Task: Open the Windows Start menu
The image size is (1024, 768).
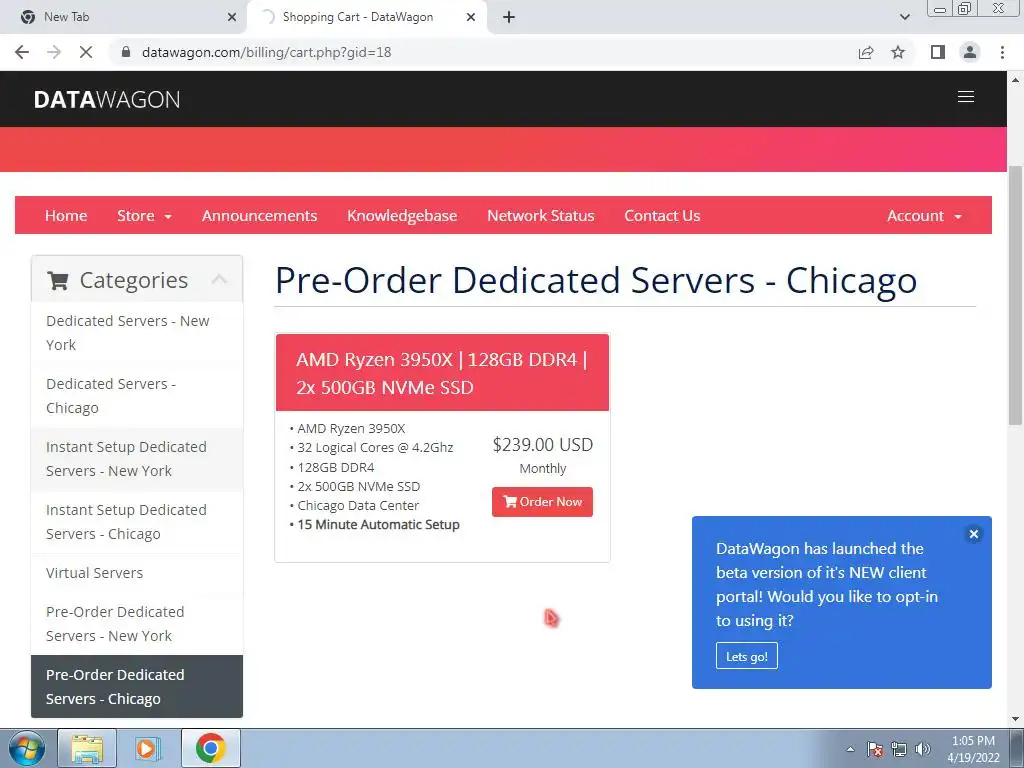Action: coord(26,748)
